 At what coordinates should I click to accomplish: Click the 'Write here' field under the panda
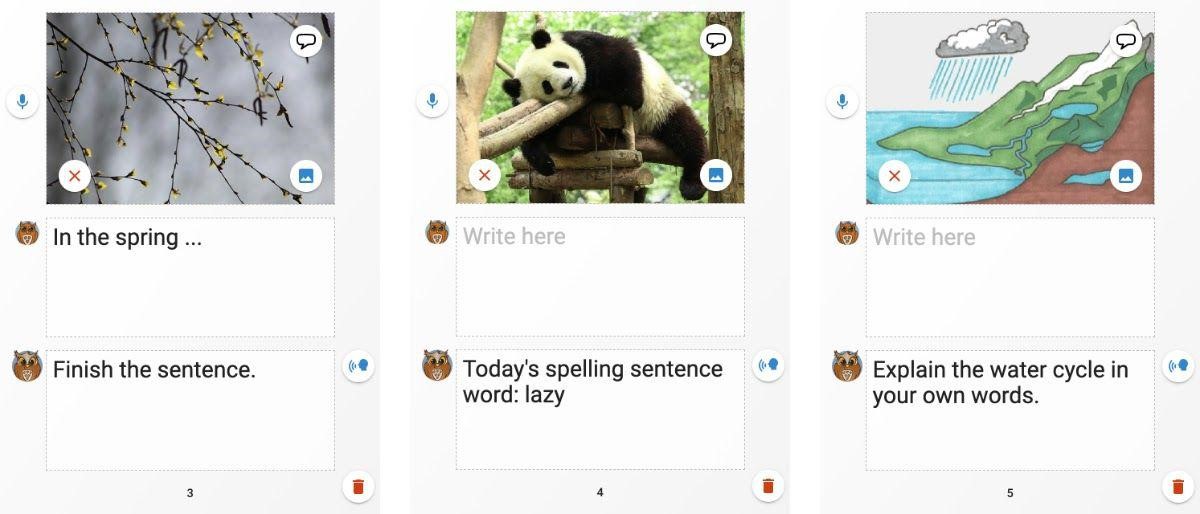600,277
